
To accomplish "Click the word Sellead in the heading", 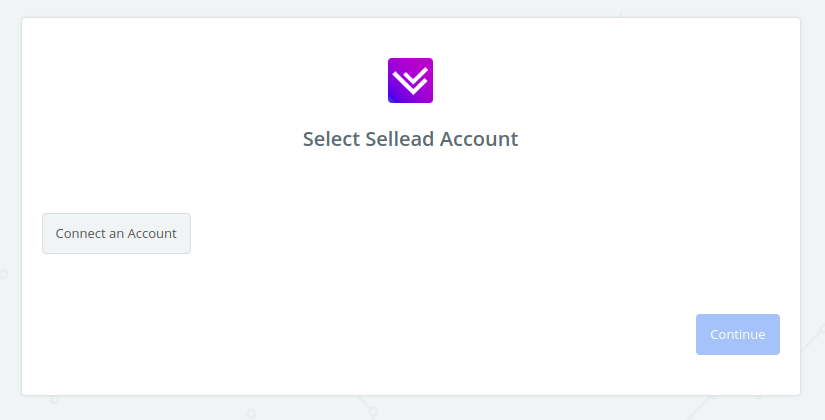I will (x=400, y=139).
